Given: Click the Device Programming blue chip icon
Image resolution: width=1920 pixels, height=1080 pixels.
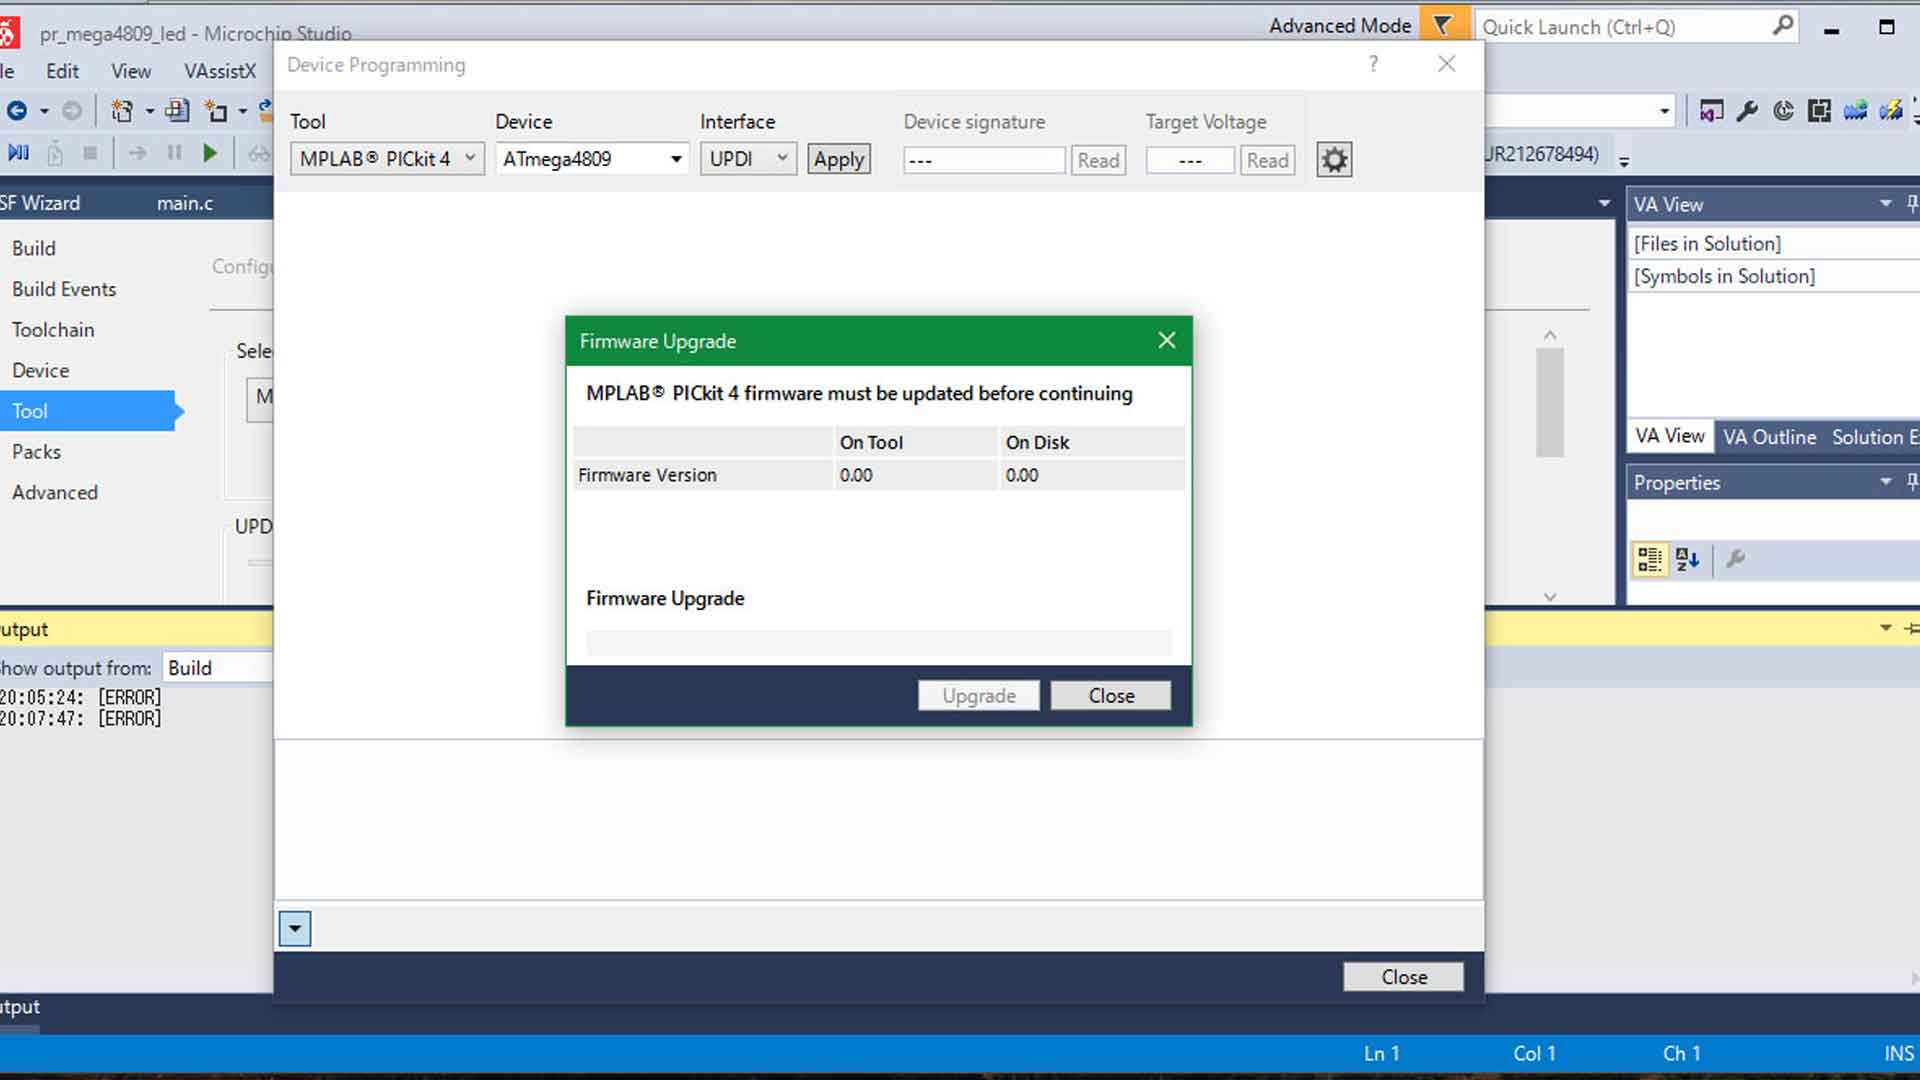Looking at the screenshot, I should tap(1855, 111).
